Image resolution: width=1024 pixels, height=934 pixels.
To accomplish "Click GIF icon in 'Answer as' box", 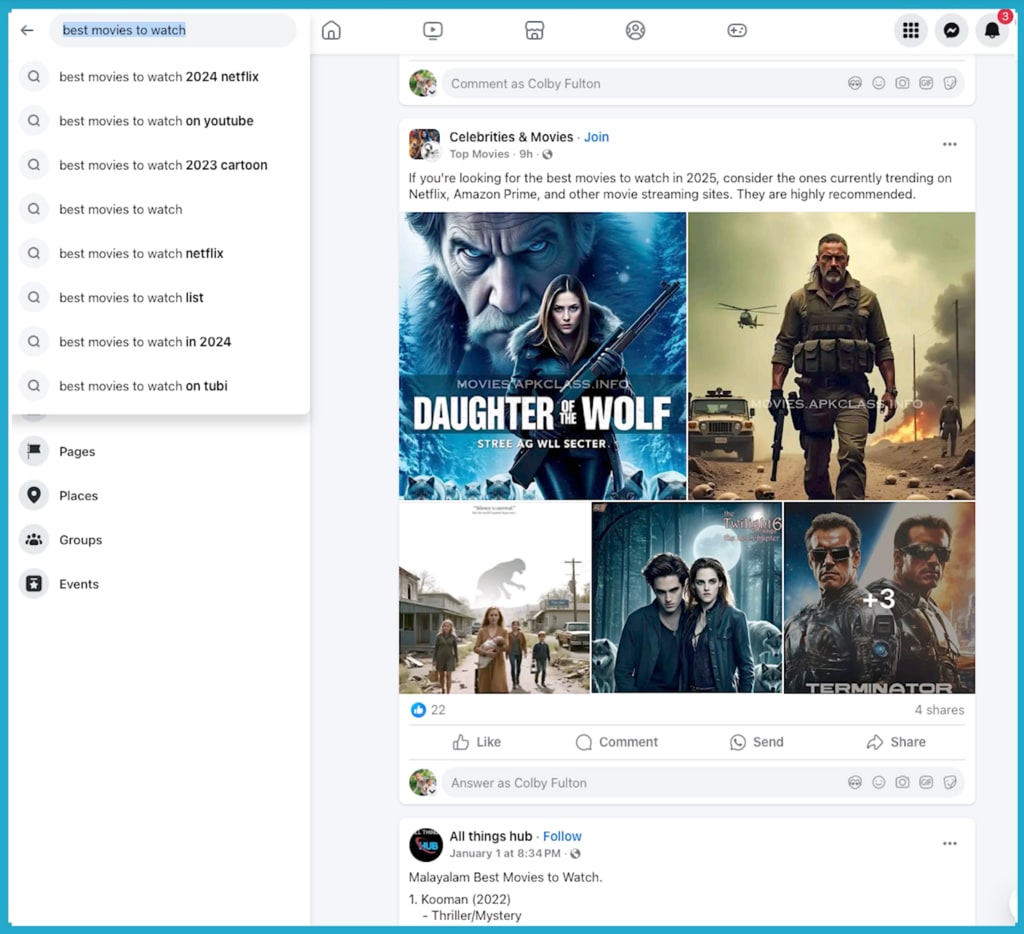I will (926, 782).
